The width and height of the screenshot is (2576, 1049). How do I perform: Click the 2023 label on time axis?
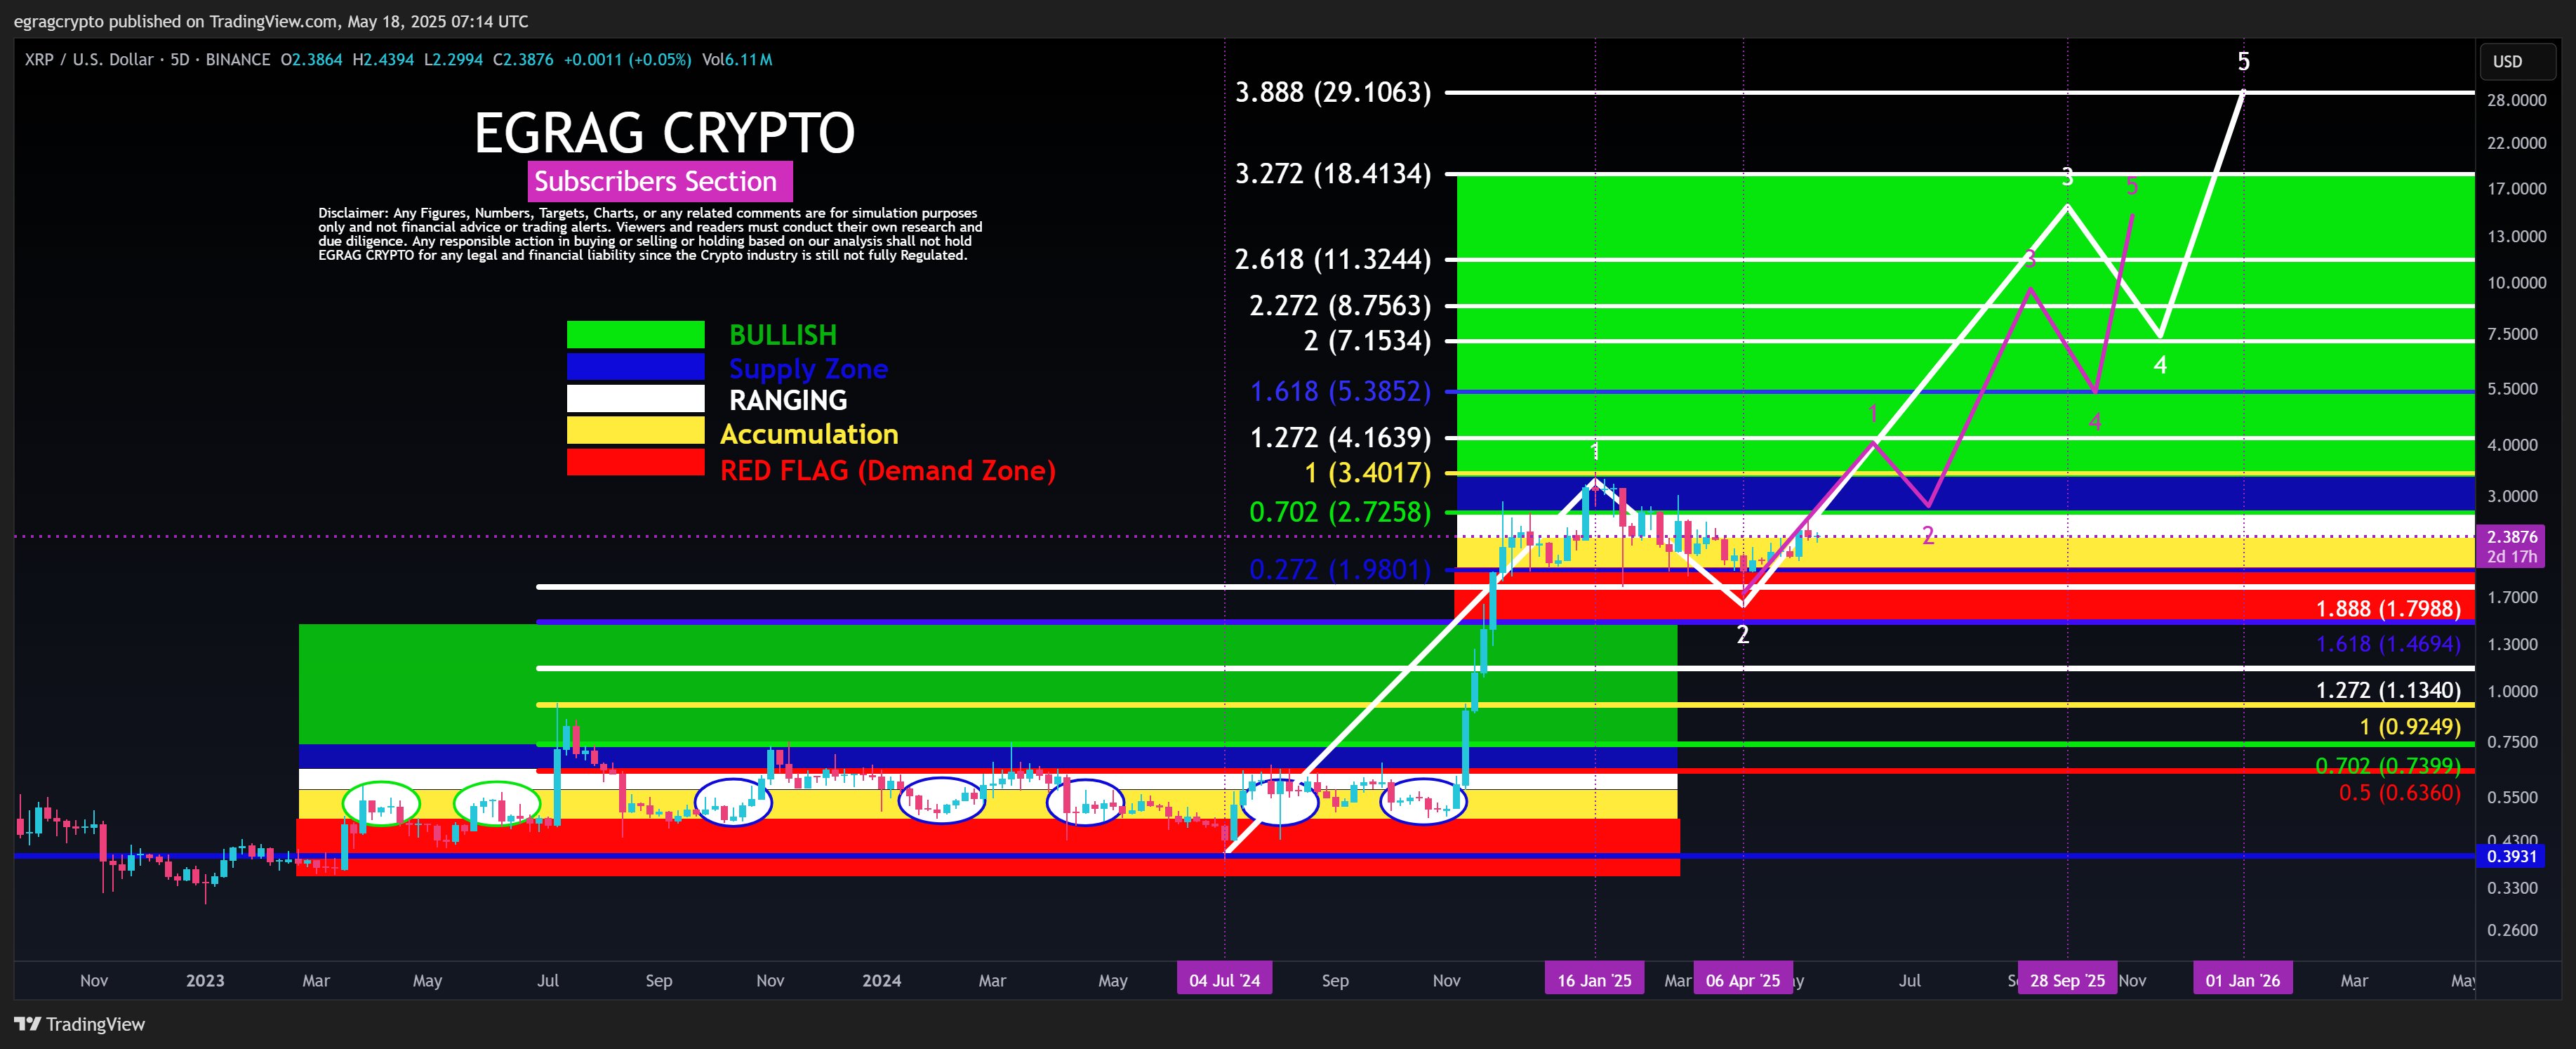(205, 980)
